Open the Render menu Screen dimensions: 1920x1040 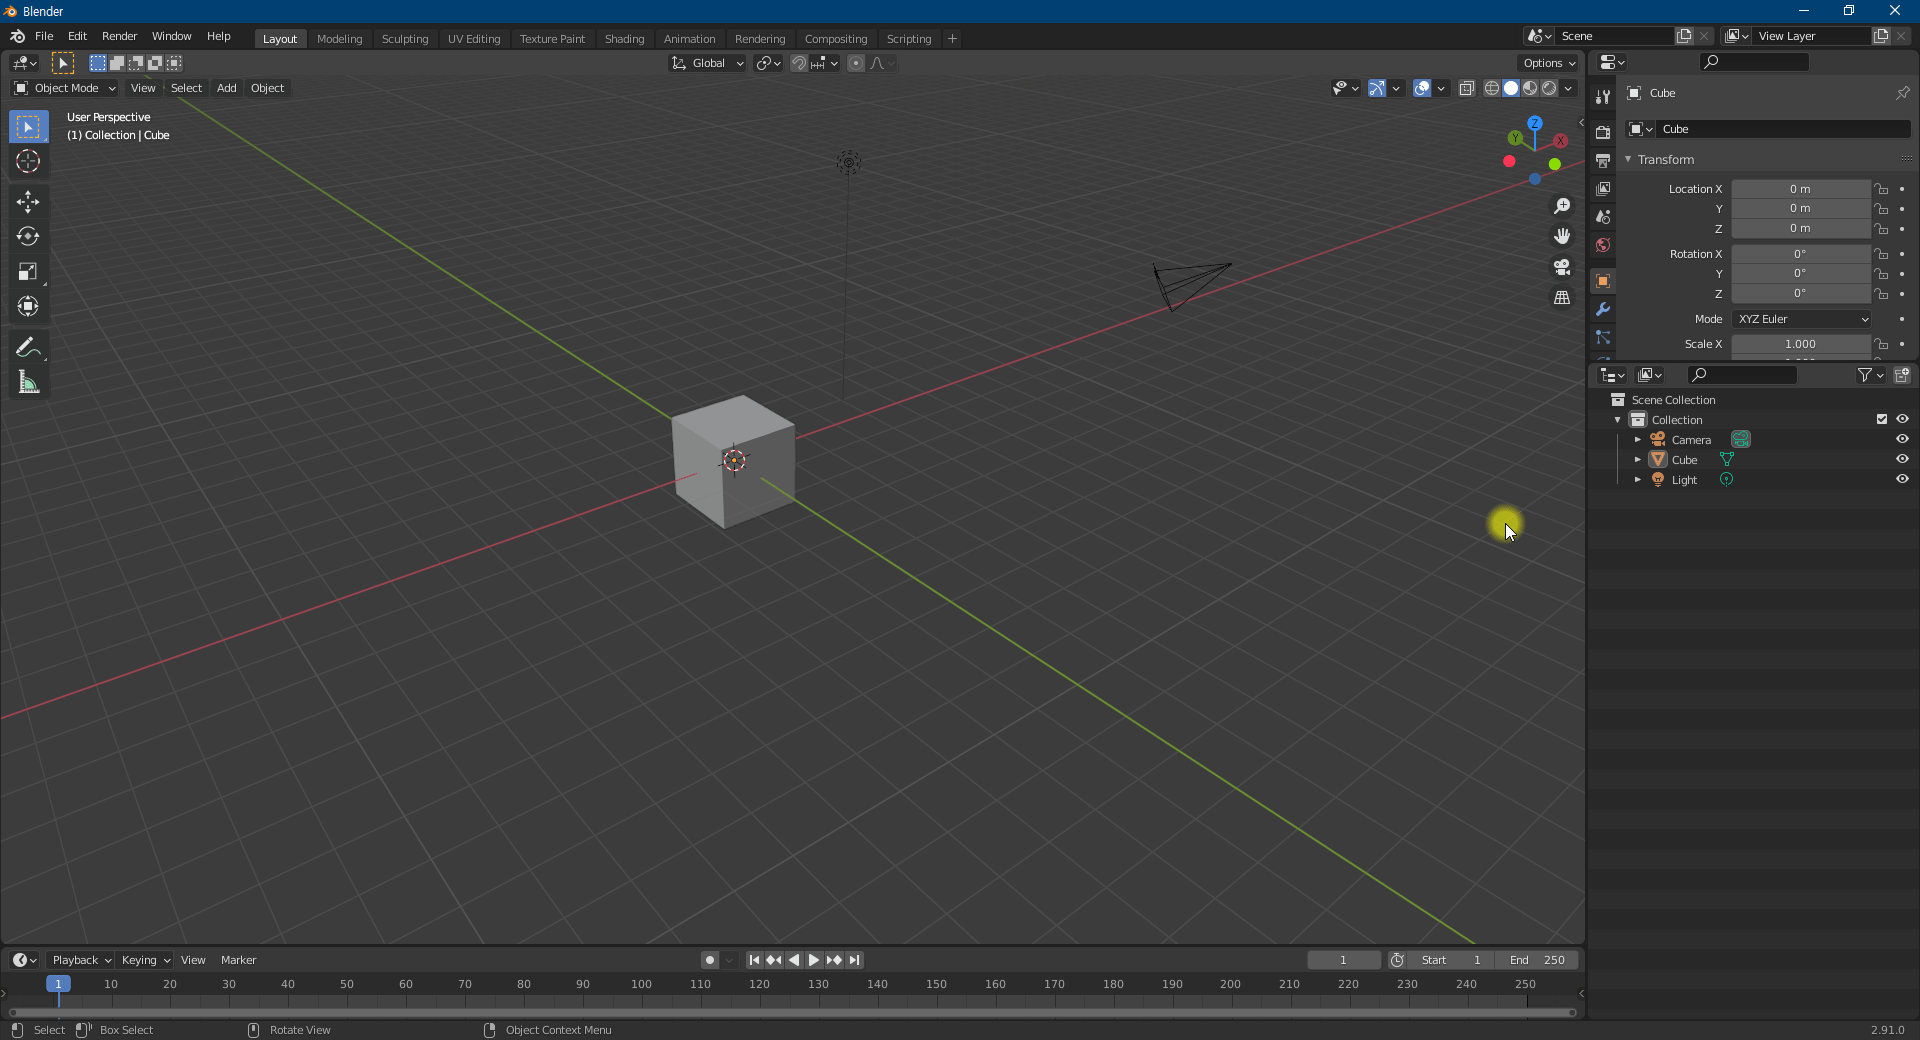click(x=120, y=36)
